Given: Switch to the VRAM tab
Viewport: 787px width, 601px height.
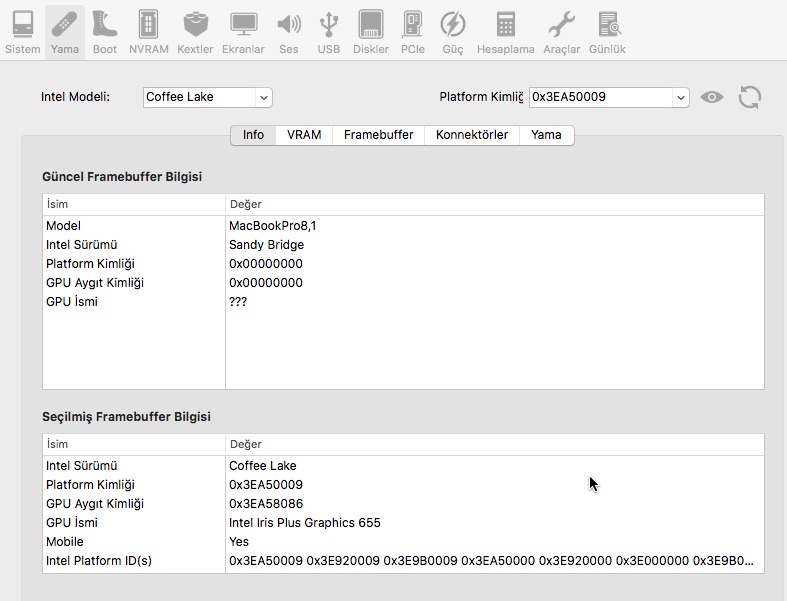Looking at the screenshot, I should pos(304,135).
